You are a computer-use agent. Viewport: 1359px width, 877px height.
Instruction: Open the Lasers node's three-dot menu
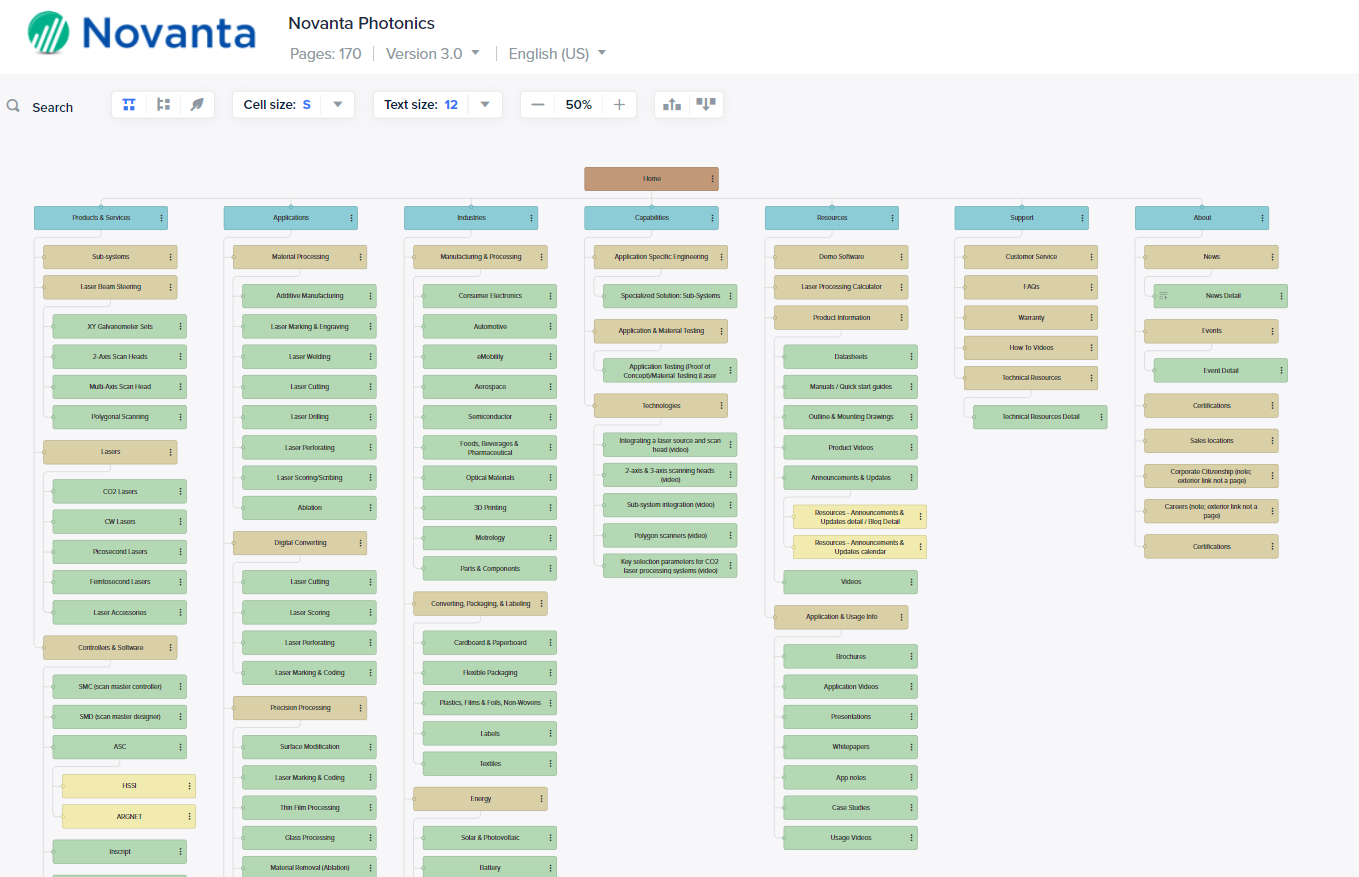click(171, 452)
